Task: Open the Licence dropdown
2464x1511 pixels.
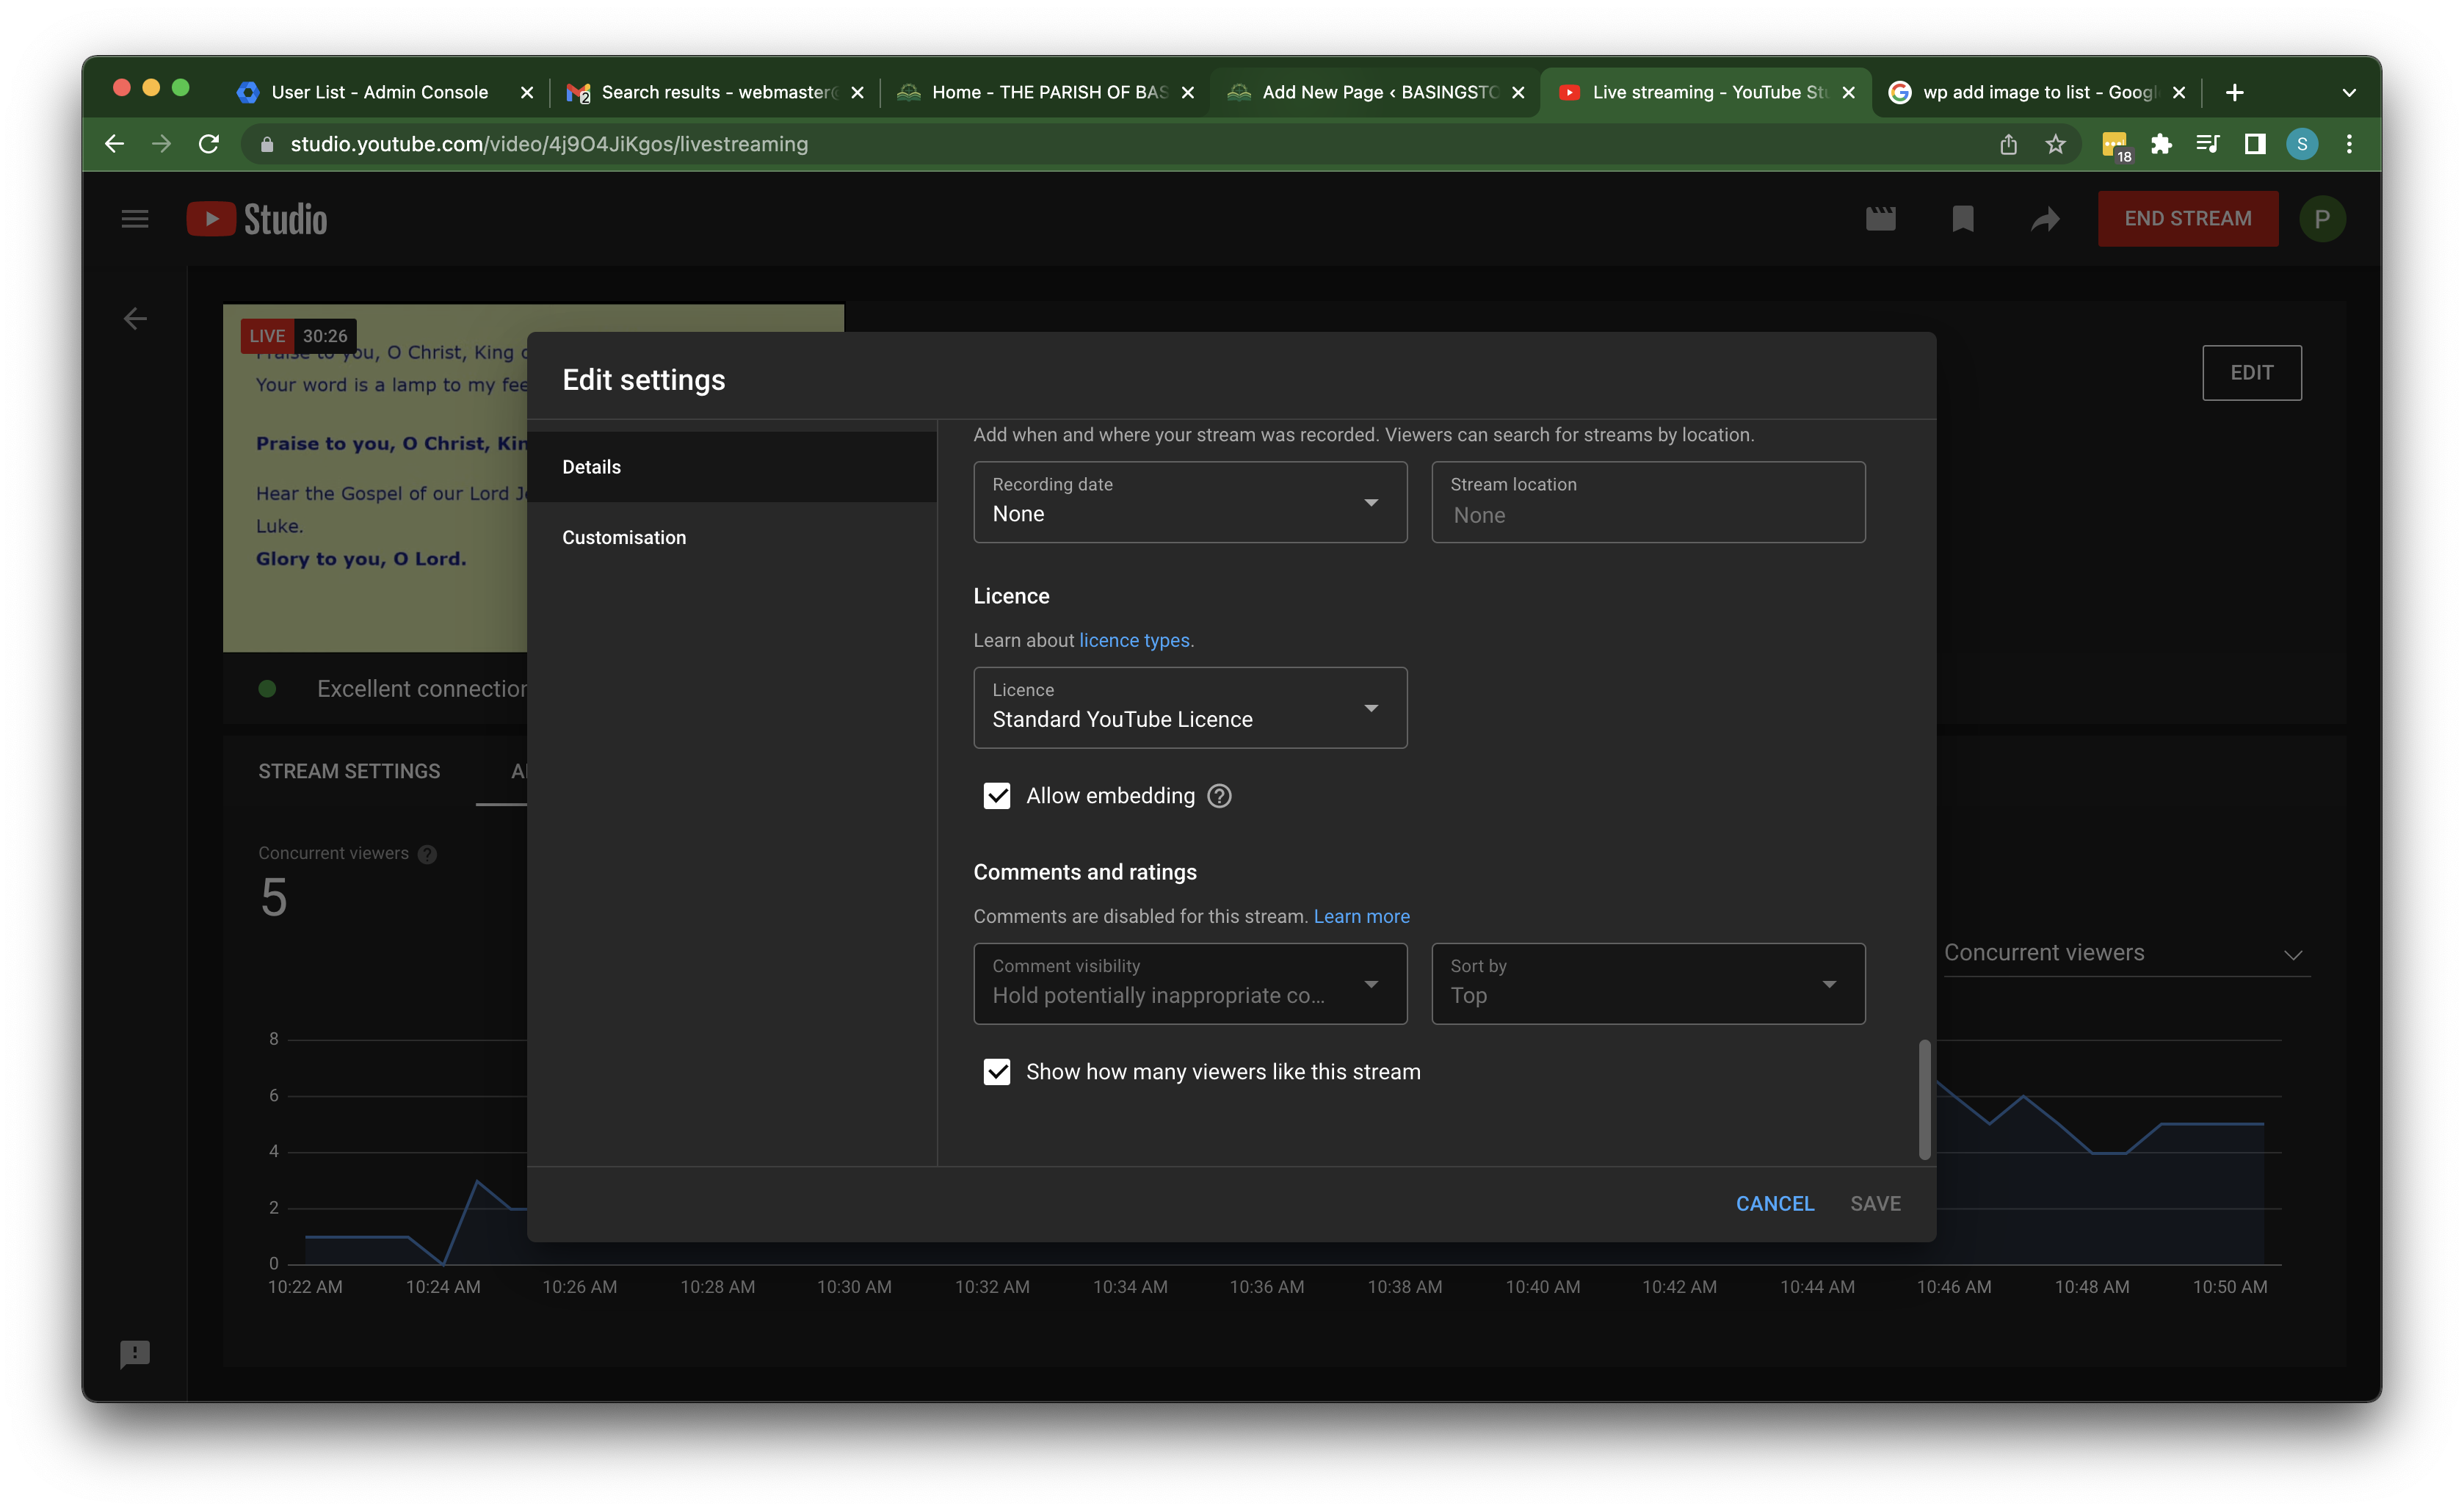Action: [1190, 708]
